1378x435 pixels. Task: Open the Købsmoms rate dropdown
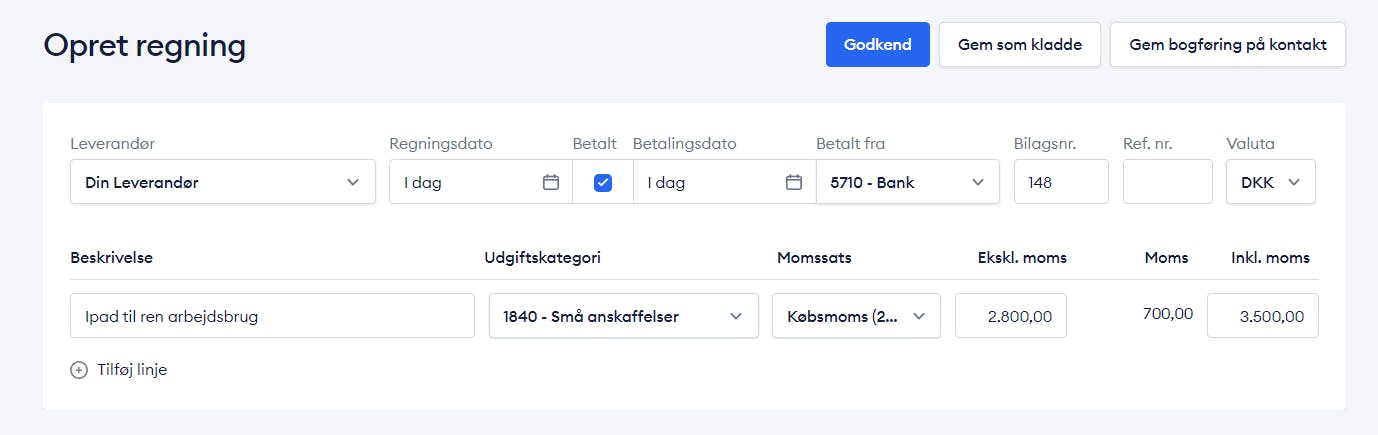pyautogui.click(x=857, y=316)
